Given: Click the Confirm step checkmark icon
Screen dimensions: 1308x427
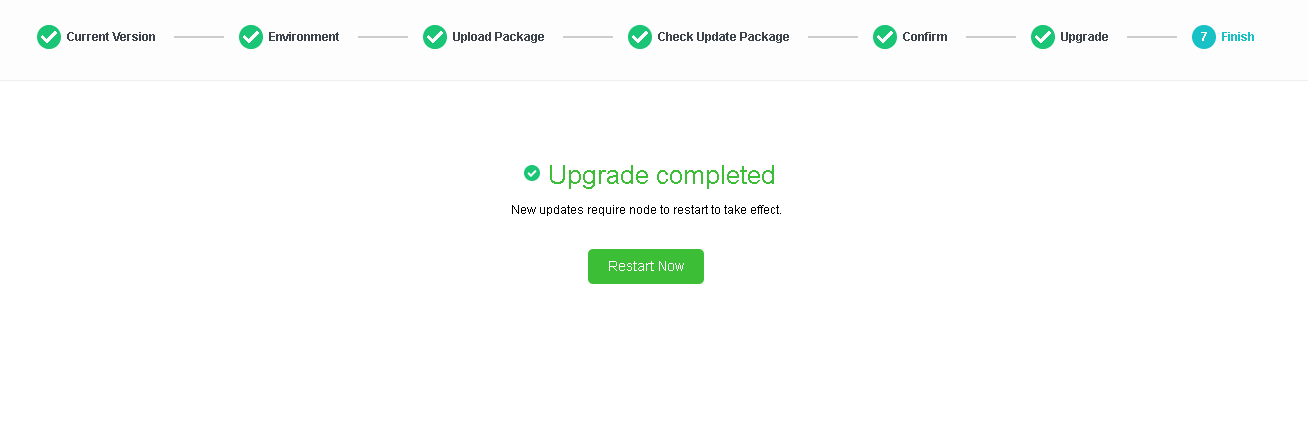Looking at the screenshot, I should coord(885,37).
